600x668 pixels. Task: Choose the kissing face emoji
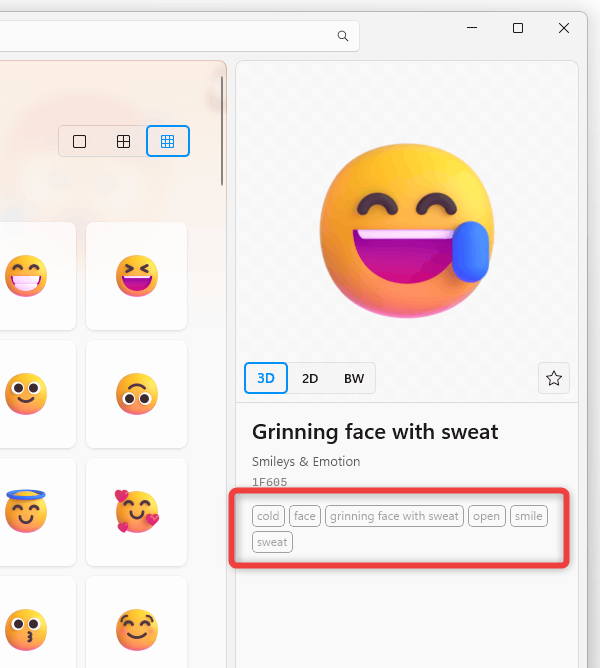click(26, 630)
